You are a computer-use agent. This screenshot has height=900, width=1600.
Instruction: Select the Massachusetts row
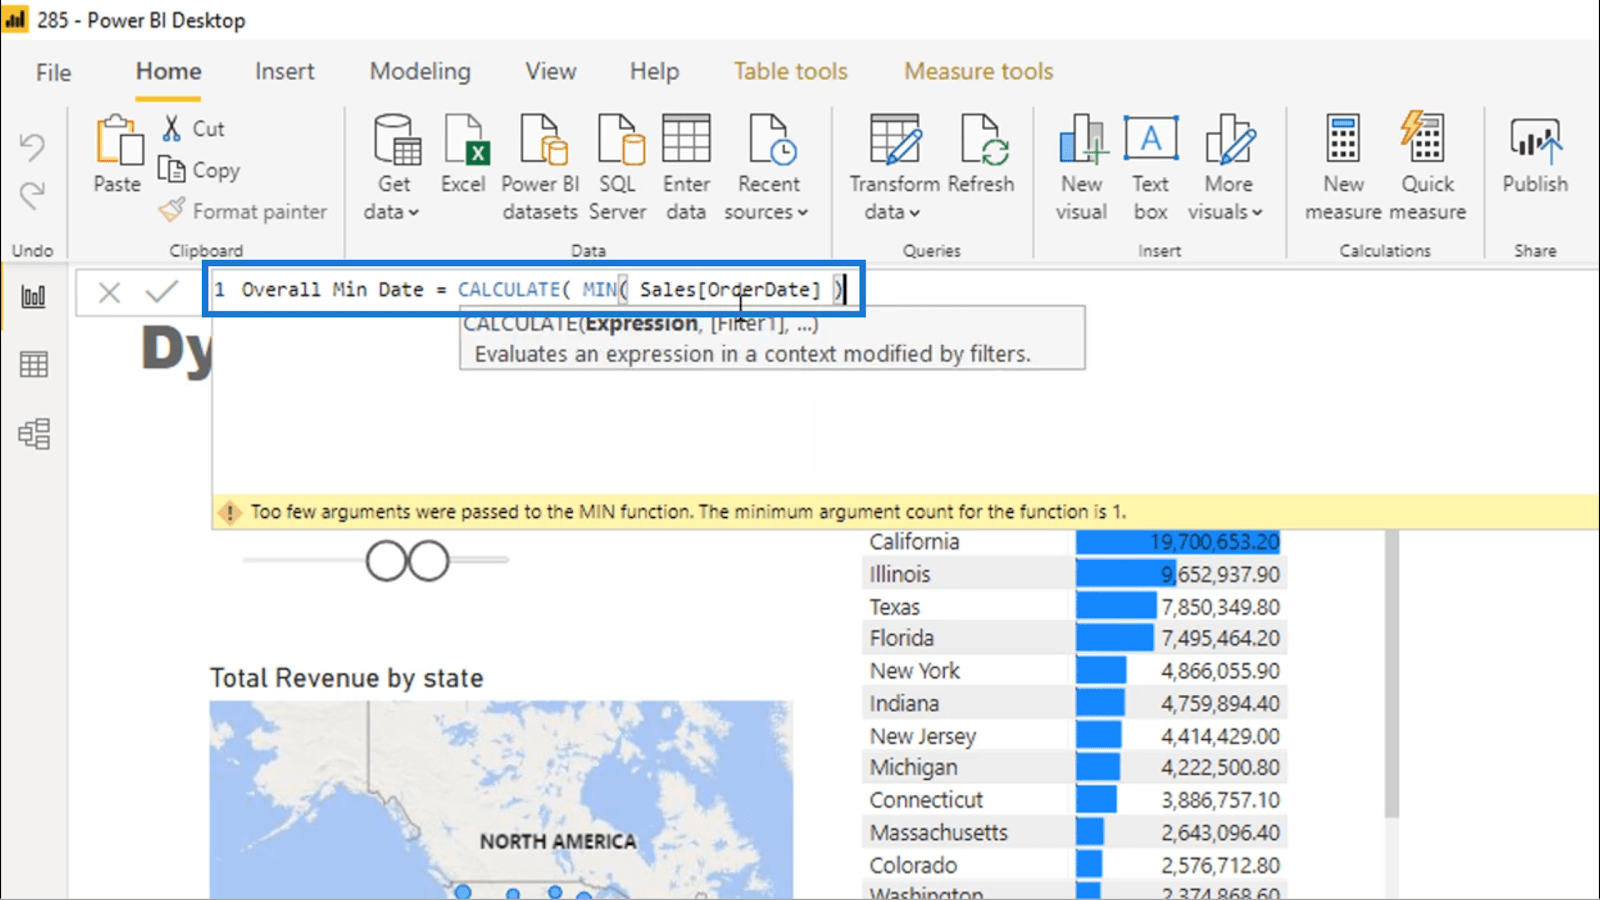click(1074, 832)
